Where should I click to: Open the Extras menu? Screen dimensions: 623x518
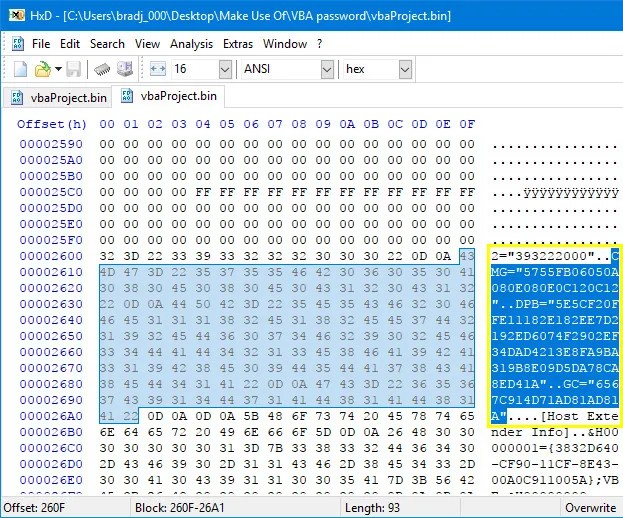coord(238,44)
